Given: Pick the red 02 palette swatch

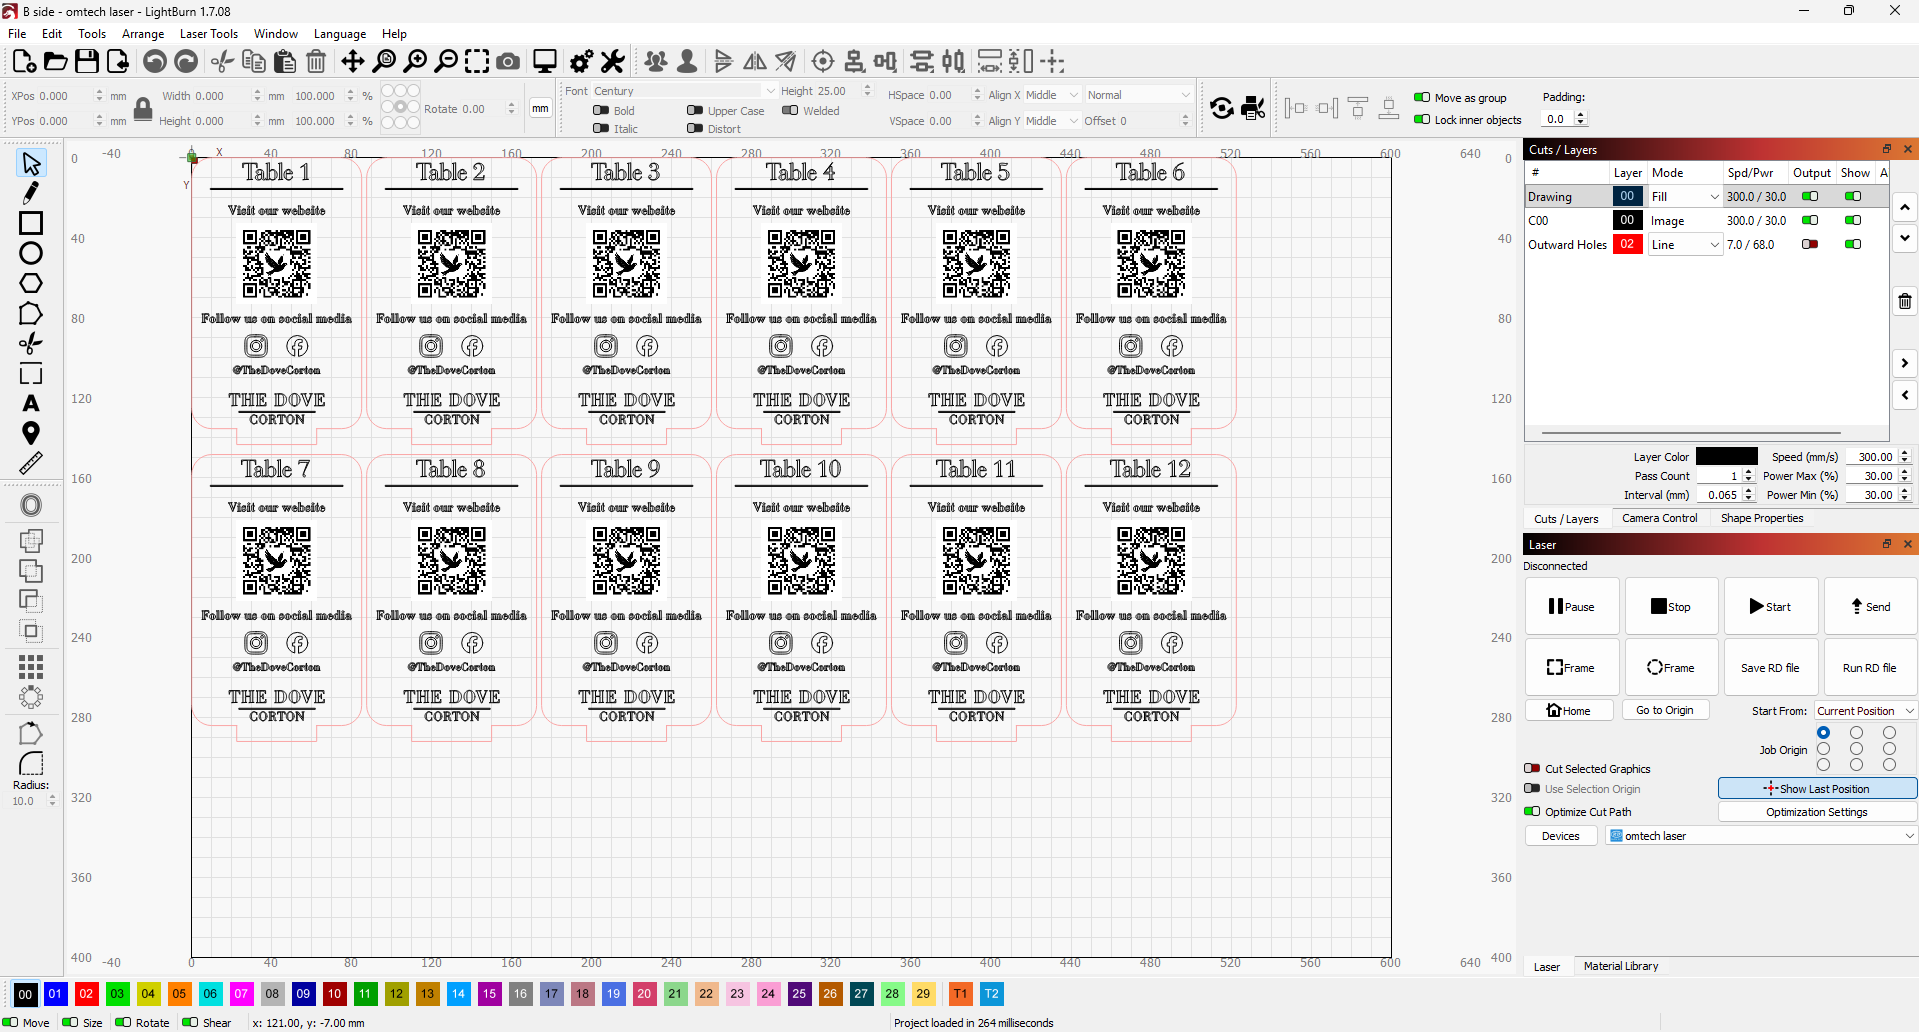Looking at the screenshot, I should (87, 994).
